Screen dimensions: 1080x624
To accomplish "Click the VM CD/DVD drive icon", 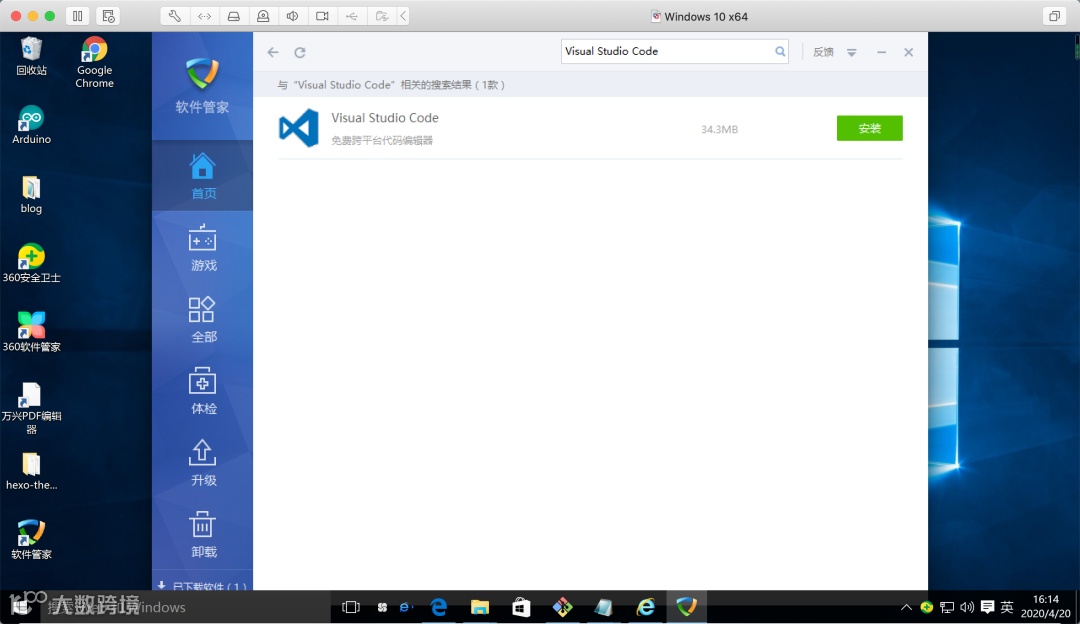I will [x=263, y=16].
